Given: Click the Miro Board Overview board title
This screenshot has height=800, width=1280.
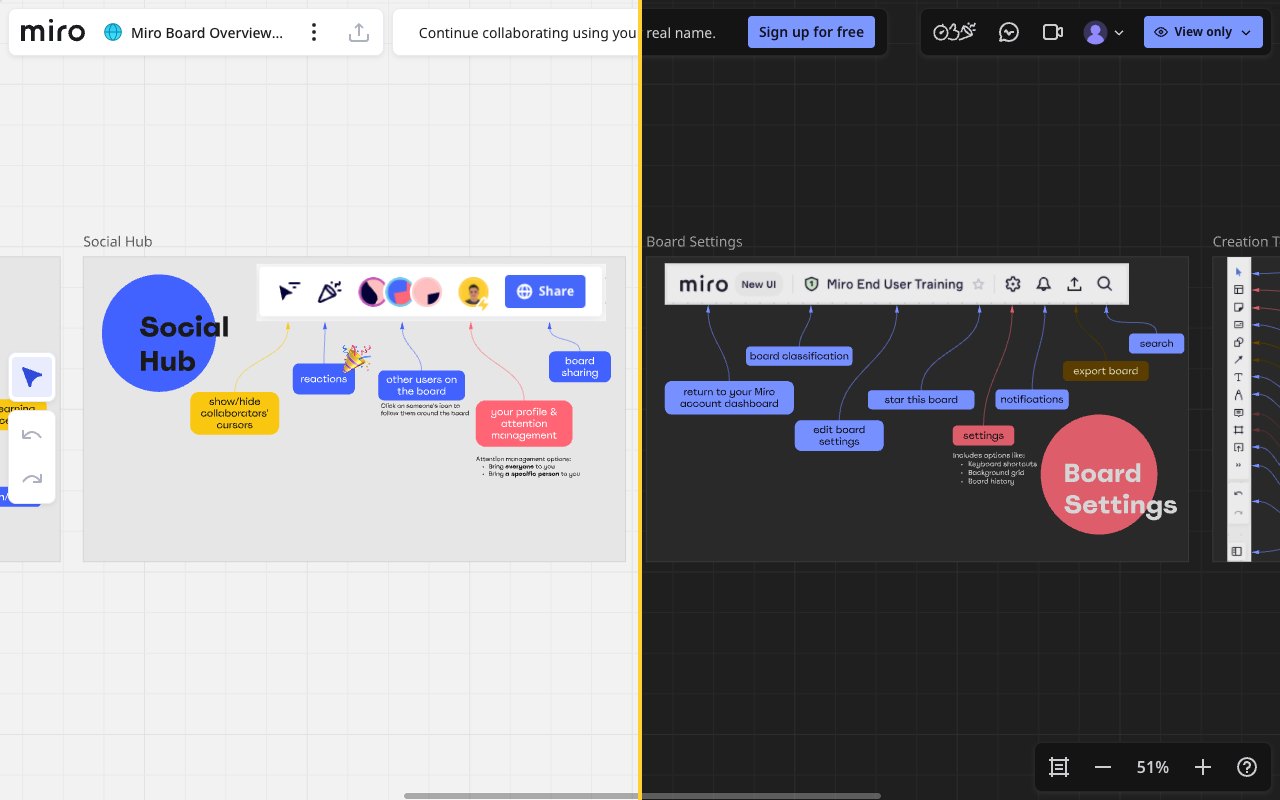Looking at the screenshot, I should 207,33.
